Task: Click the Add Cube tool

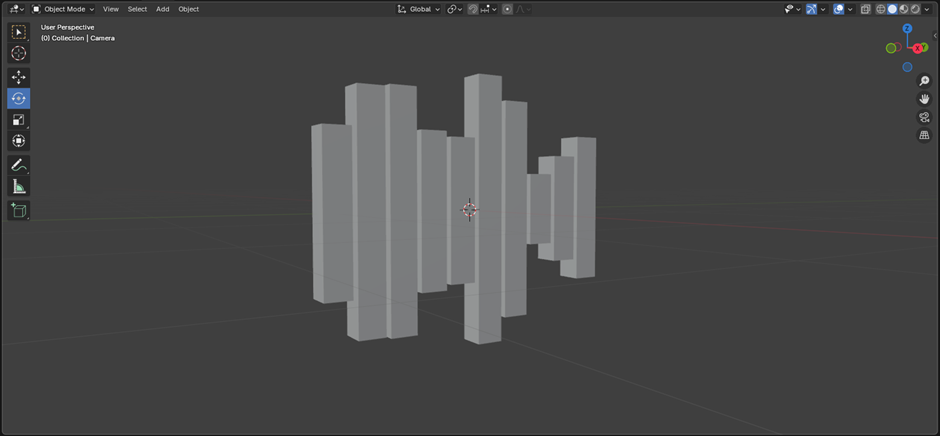Action: pyautogui.click(x=18, y=210)
